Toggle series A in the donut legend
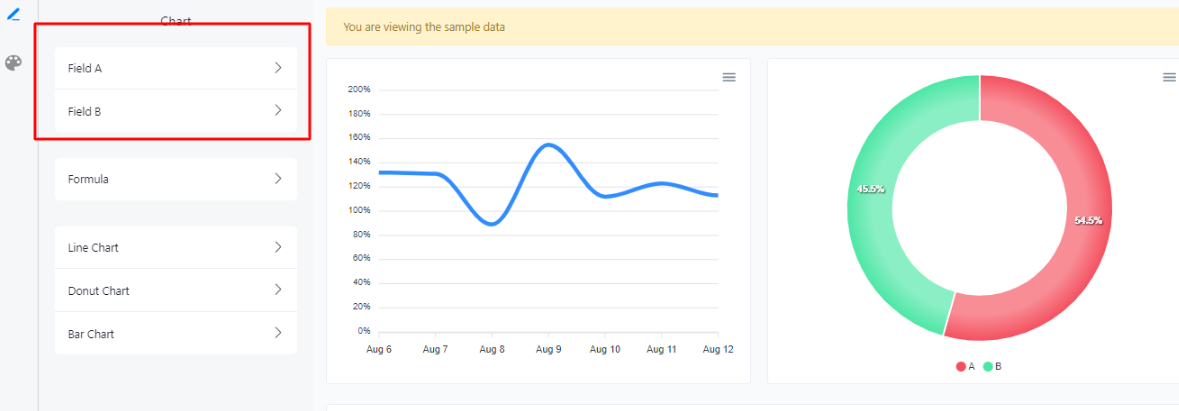The width and height of the screenshot is (1179, 411). point(965,367)
